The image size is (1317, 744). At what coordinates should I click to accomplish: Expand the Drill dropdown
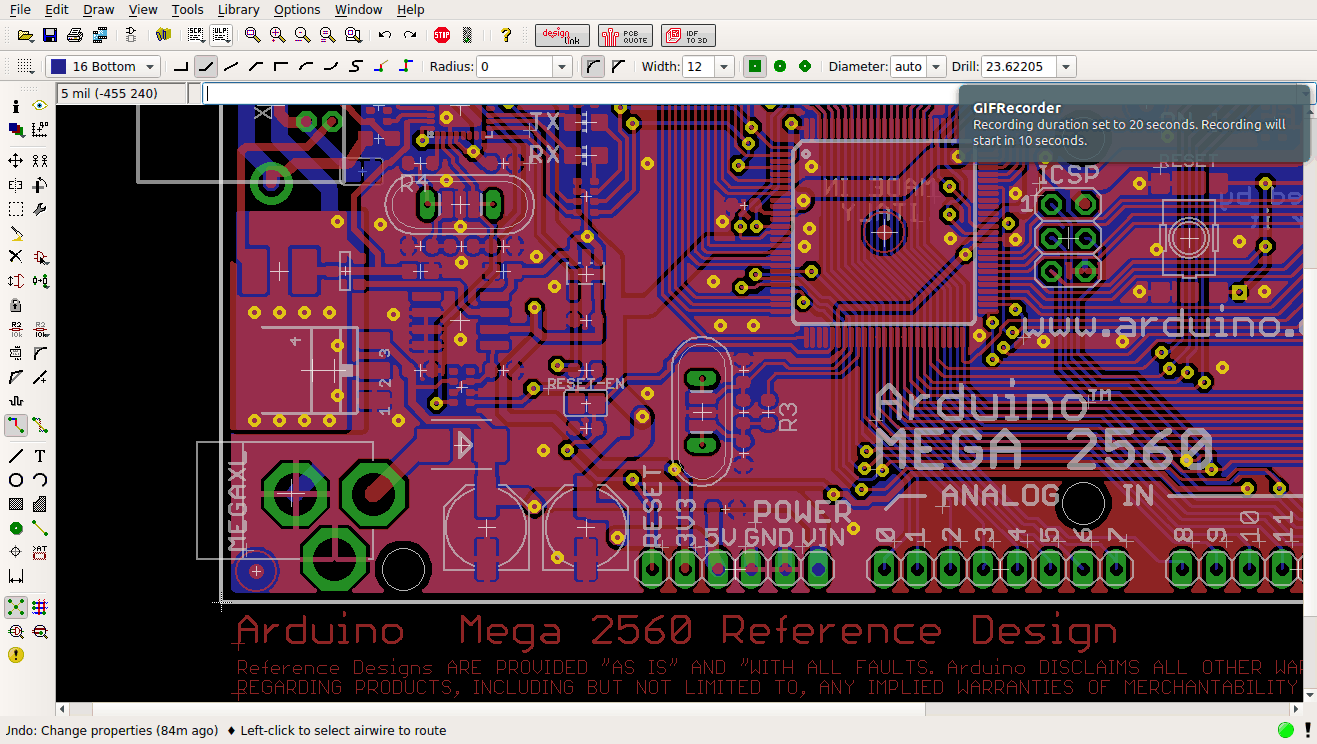point(1067,67)
